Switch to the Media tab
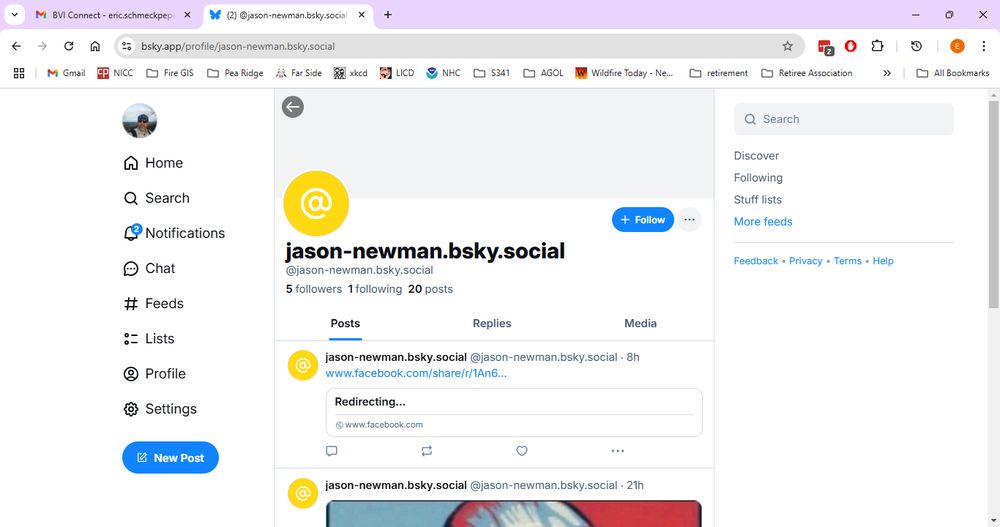This screenshot has width=1000, height=527. click(640, 323)
